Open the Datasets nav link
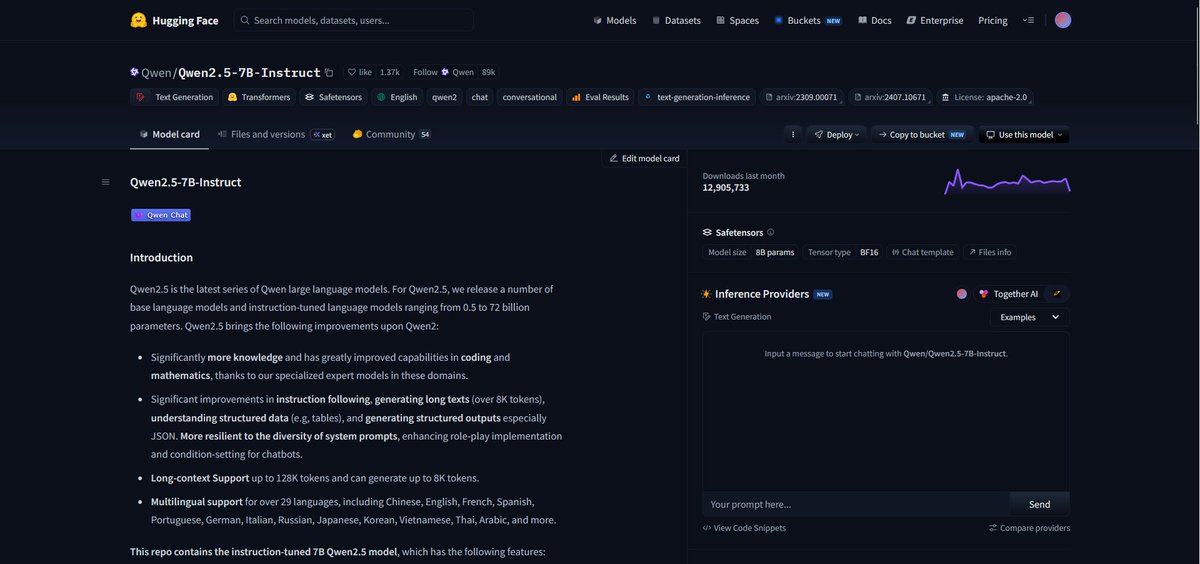Screen dimensions: 1200x564 (x=676, y=20)
